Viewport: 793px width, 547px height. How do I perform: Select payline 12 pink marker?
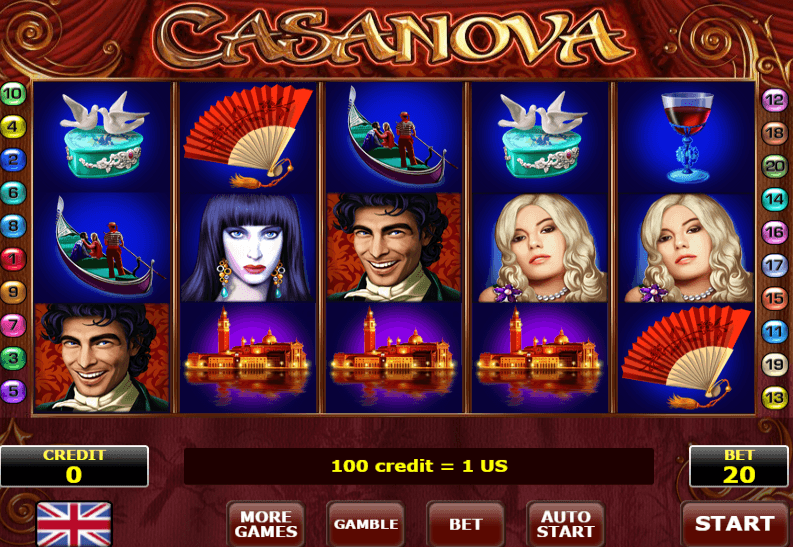(x=774, y=100)
